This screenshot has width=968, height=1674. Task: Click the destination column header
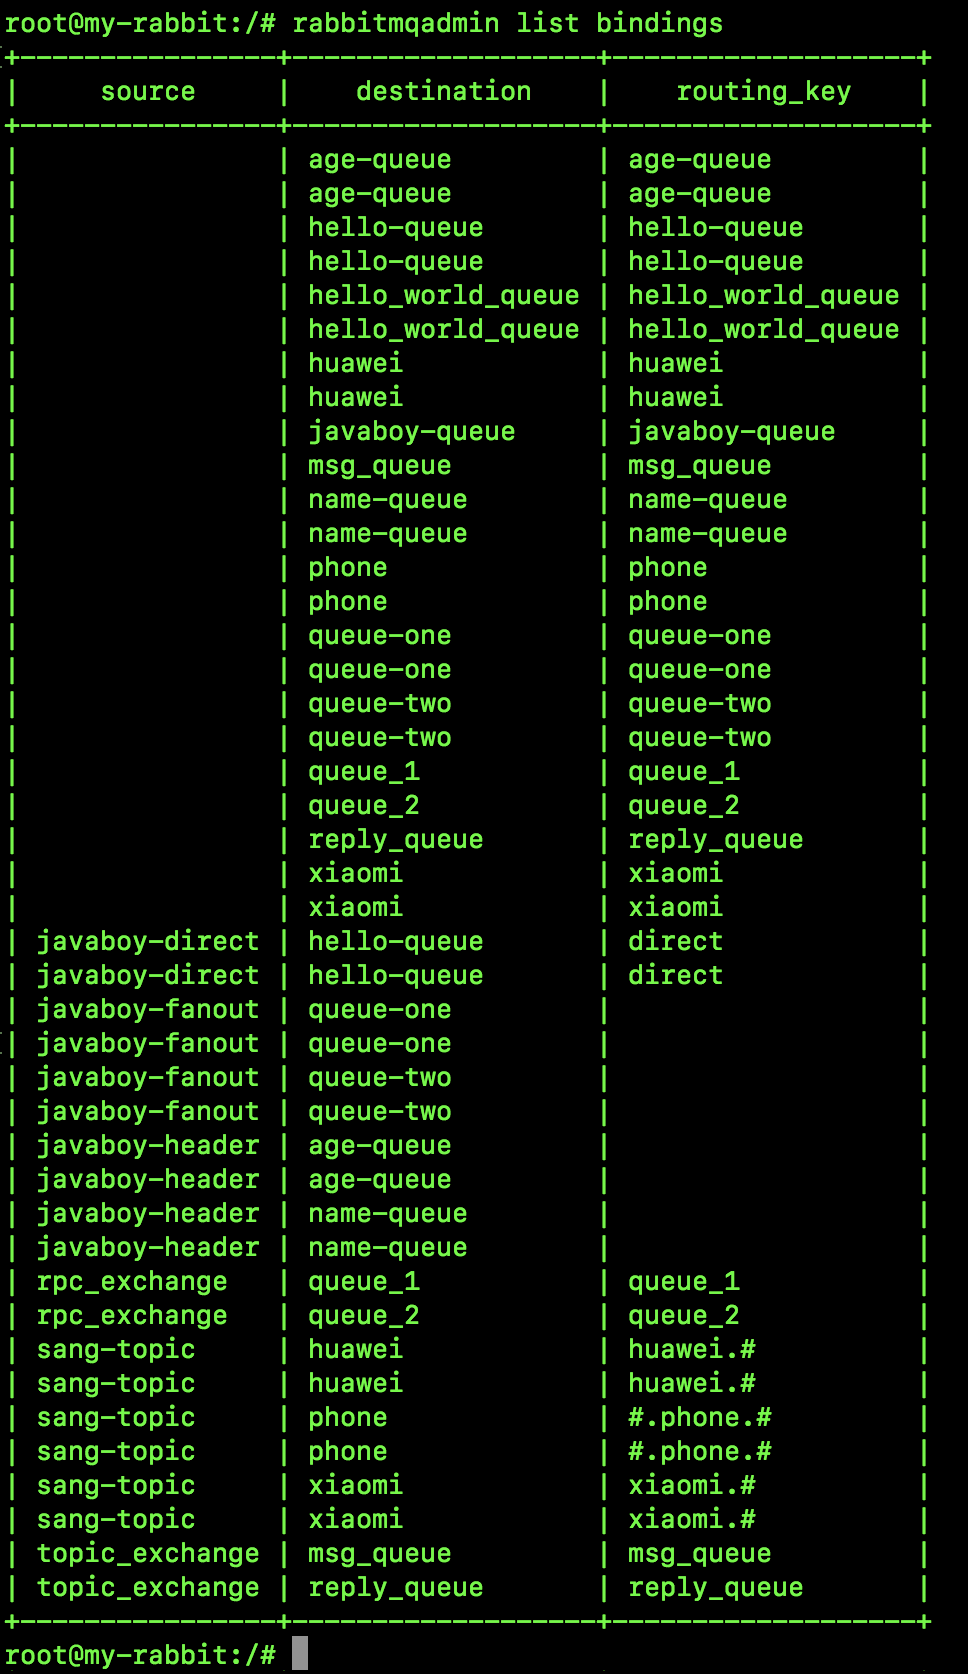(443, 91)
